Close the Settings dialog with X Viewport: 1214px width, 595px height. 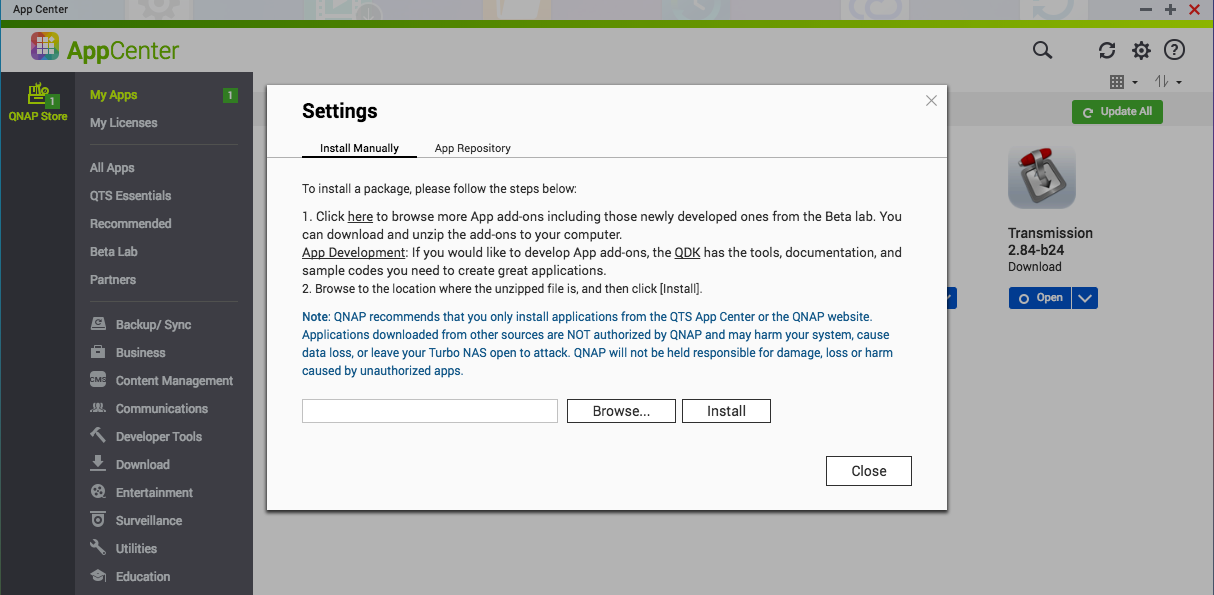[931, 100]
